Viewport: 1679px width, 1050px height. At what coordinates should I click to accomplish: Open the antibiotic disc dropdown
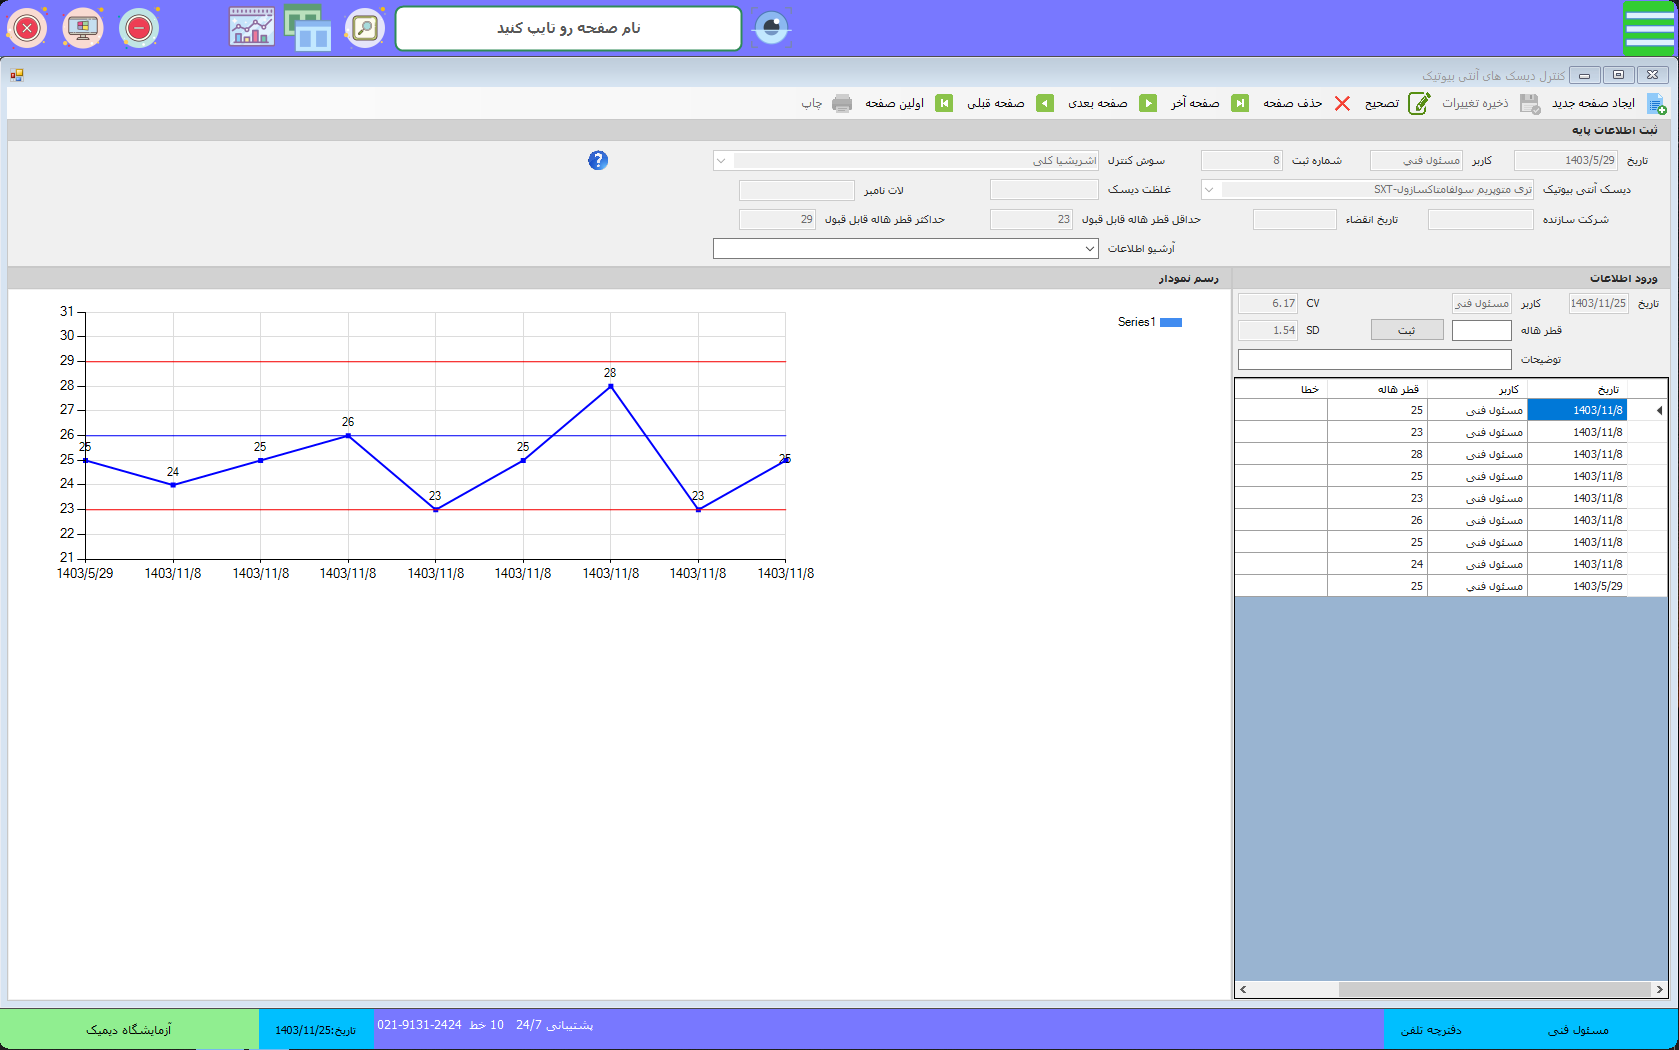pos(1210,190)
